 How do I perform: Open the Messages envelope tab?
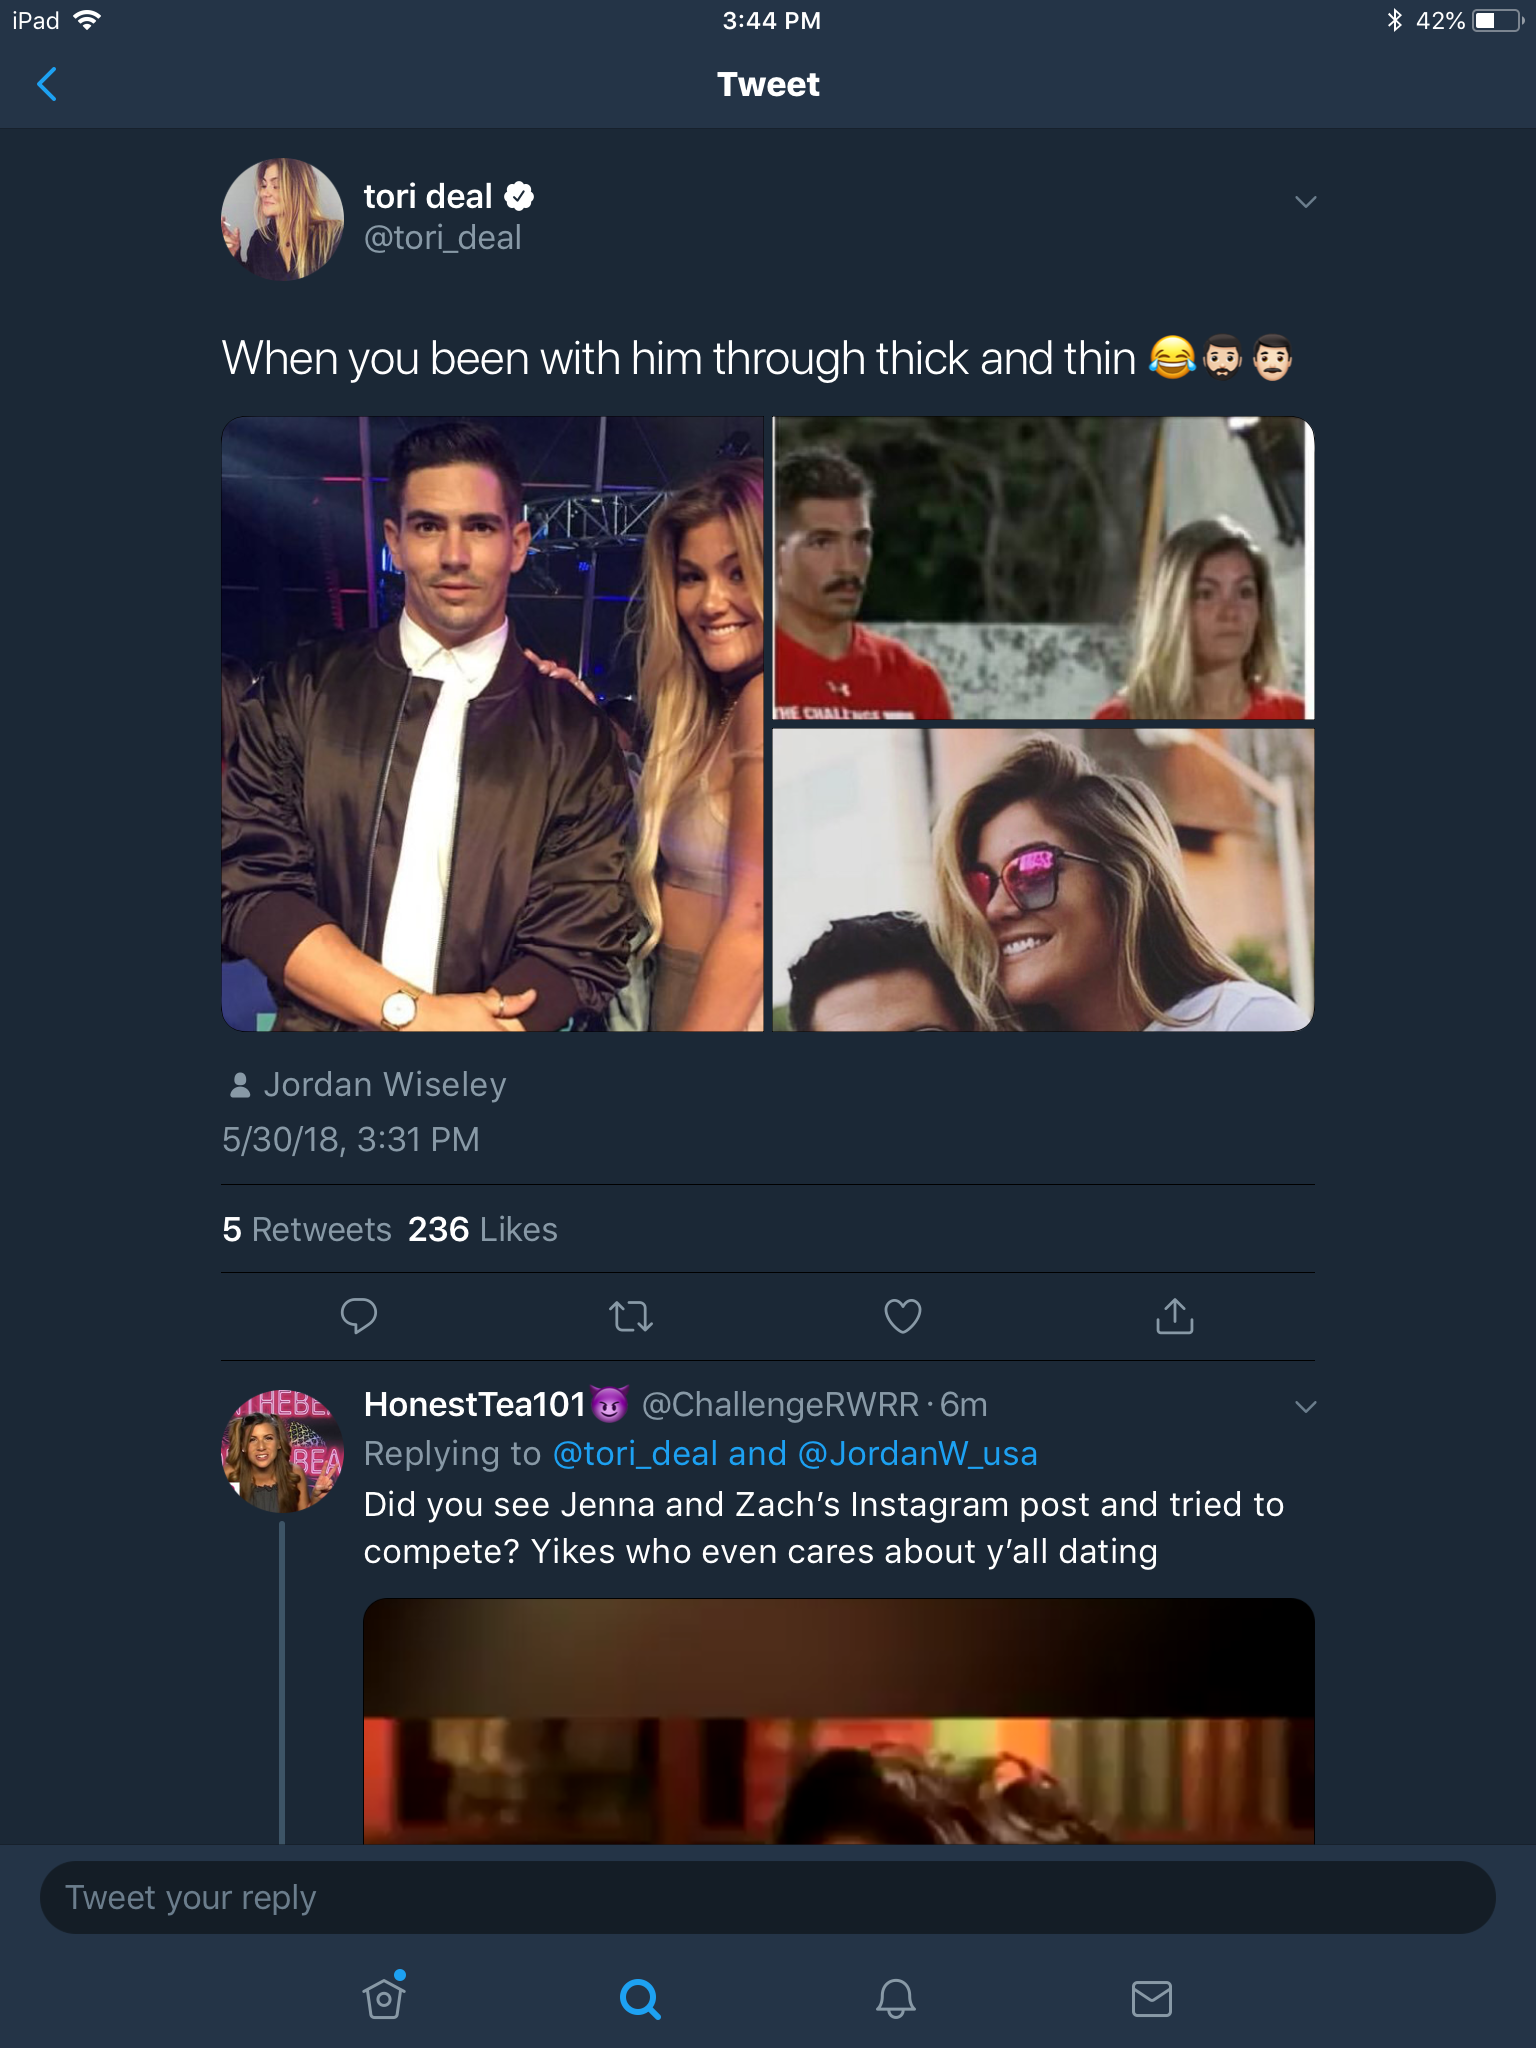[x=1152, y=1999]
